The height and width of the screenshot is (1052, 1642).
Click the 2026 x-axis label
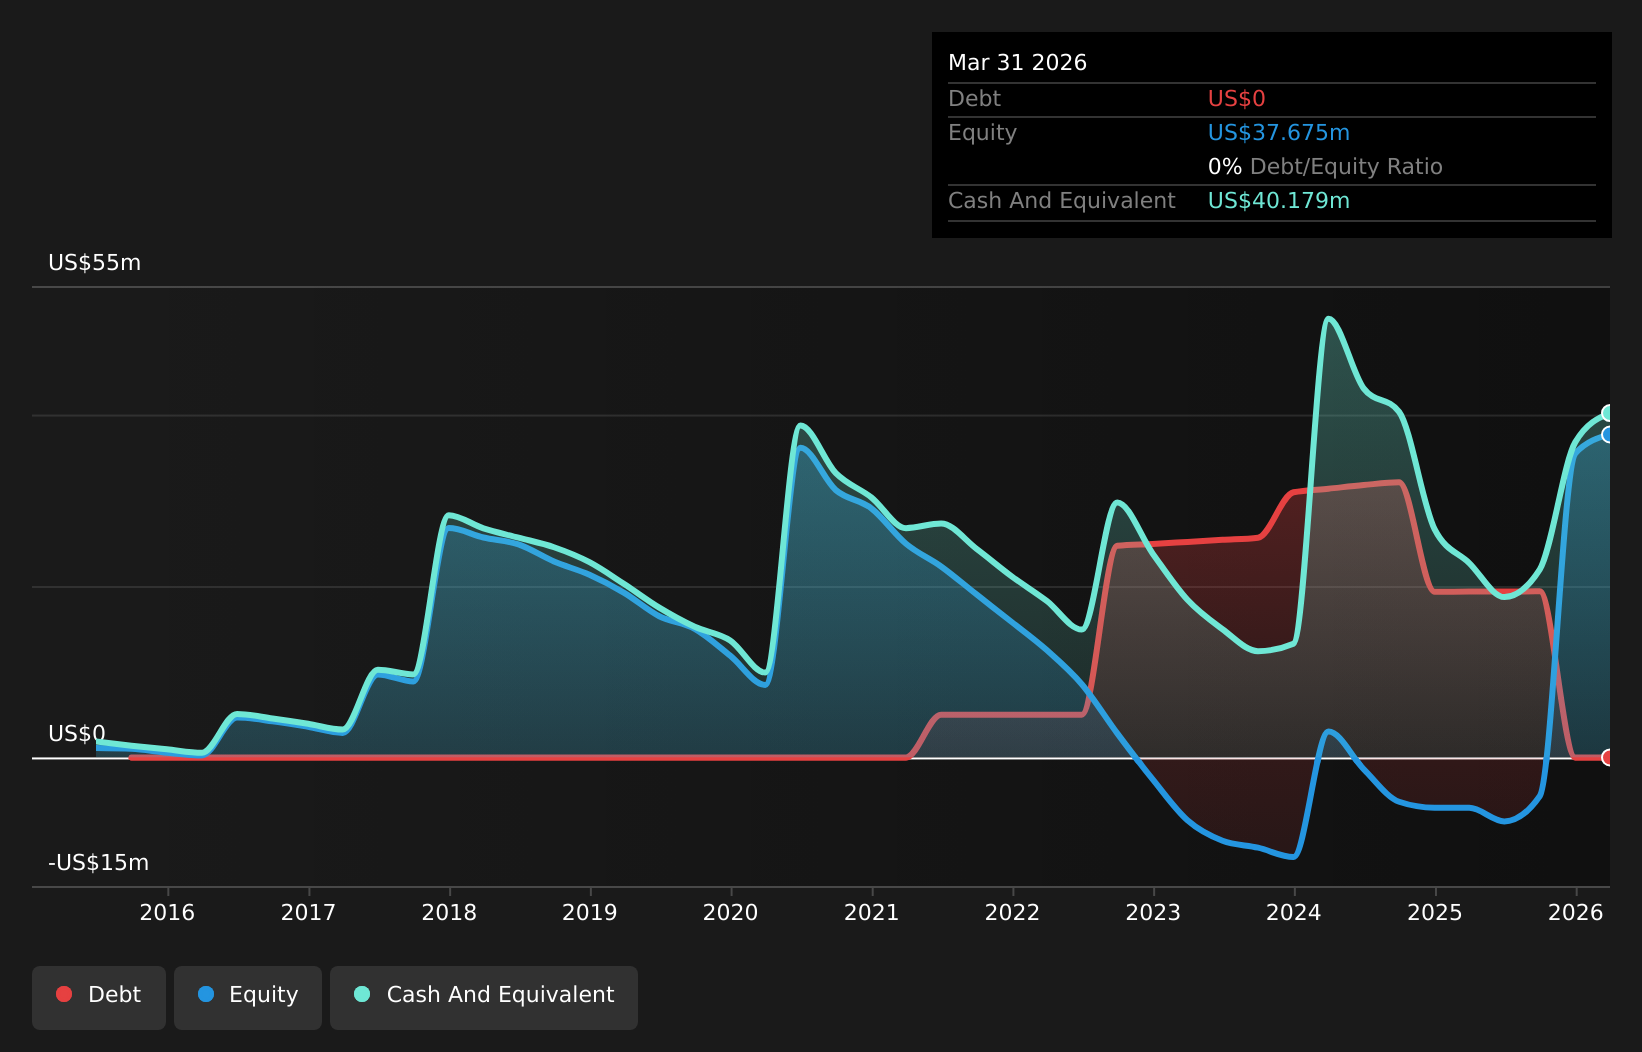(x=1576, y=912)
